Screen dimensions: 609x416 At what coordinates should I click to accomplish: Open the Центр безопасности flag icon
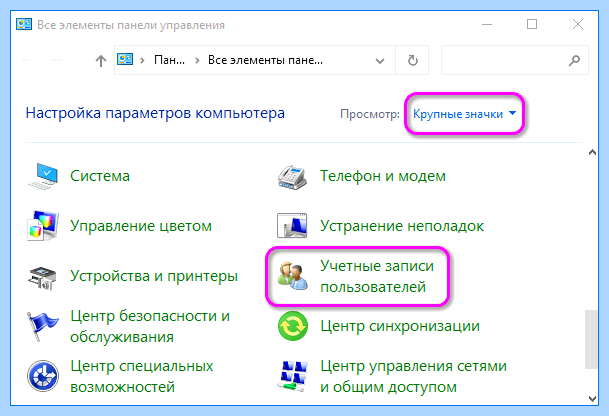point(43,326)
